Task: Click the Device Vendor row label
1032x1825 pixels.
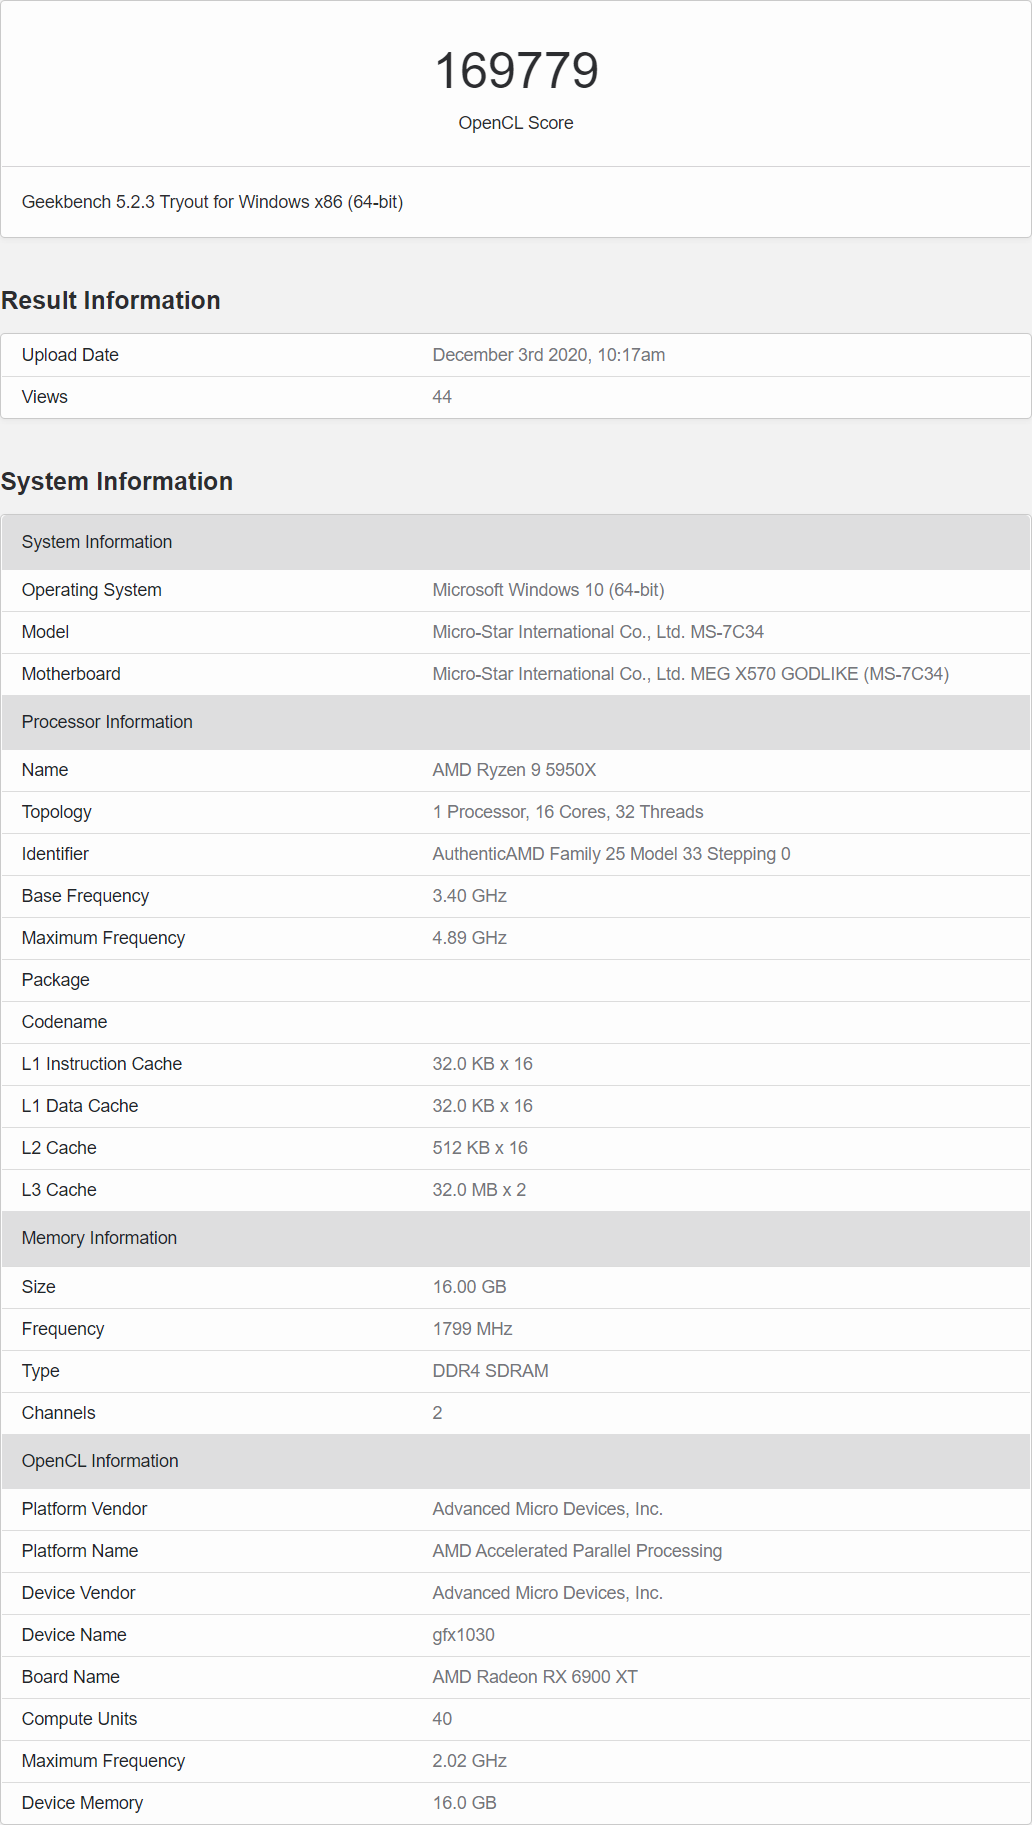Action: pyautogui.click(x=78, y=1593)
